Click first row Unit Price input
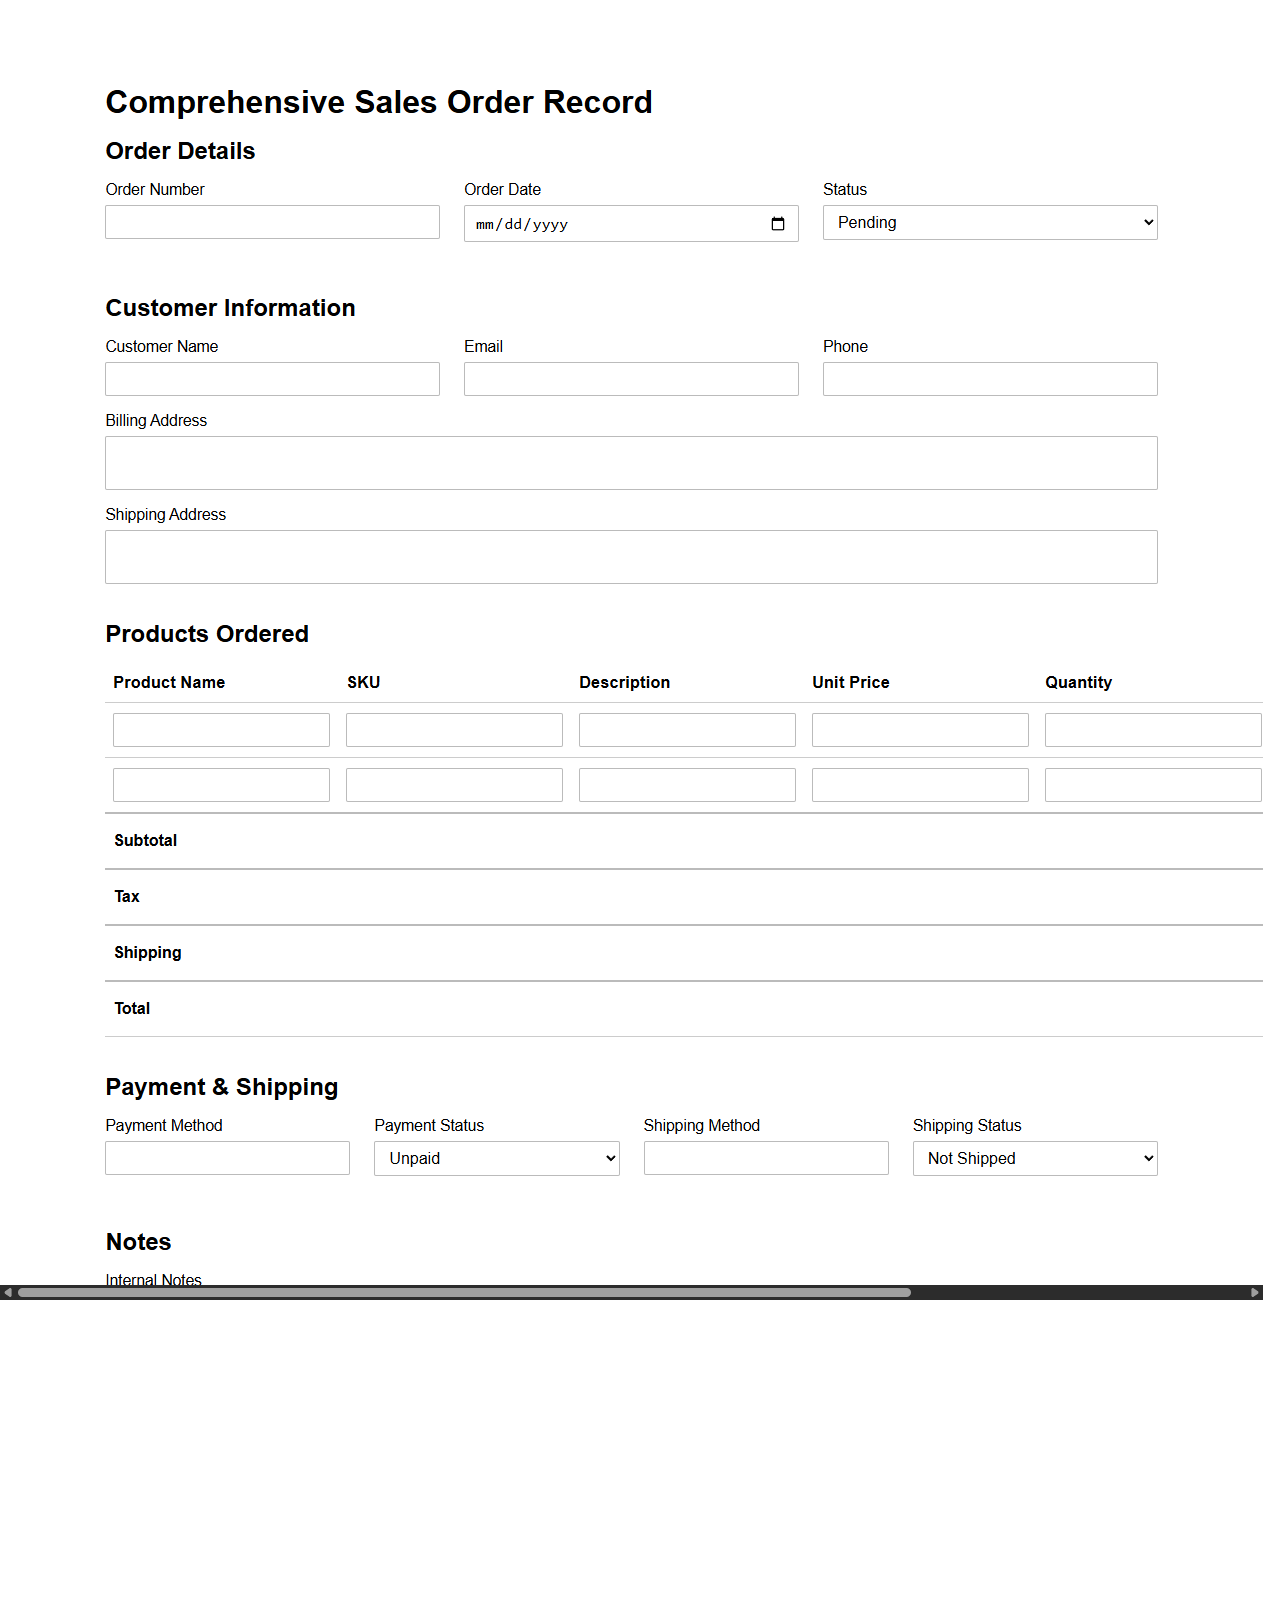The height and width of the screenshot is (1602, 1263). (x=920, y=730)
